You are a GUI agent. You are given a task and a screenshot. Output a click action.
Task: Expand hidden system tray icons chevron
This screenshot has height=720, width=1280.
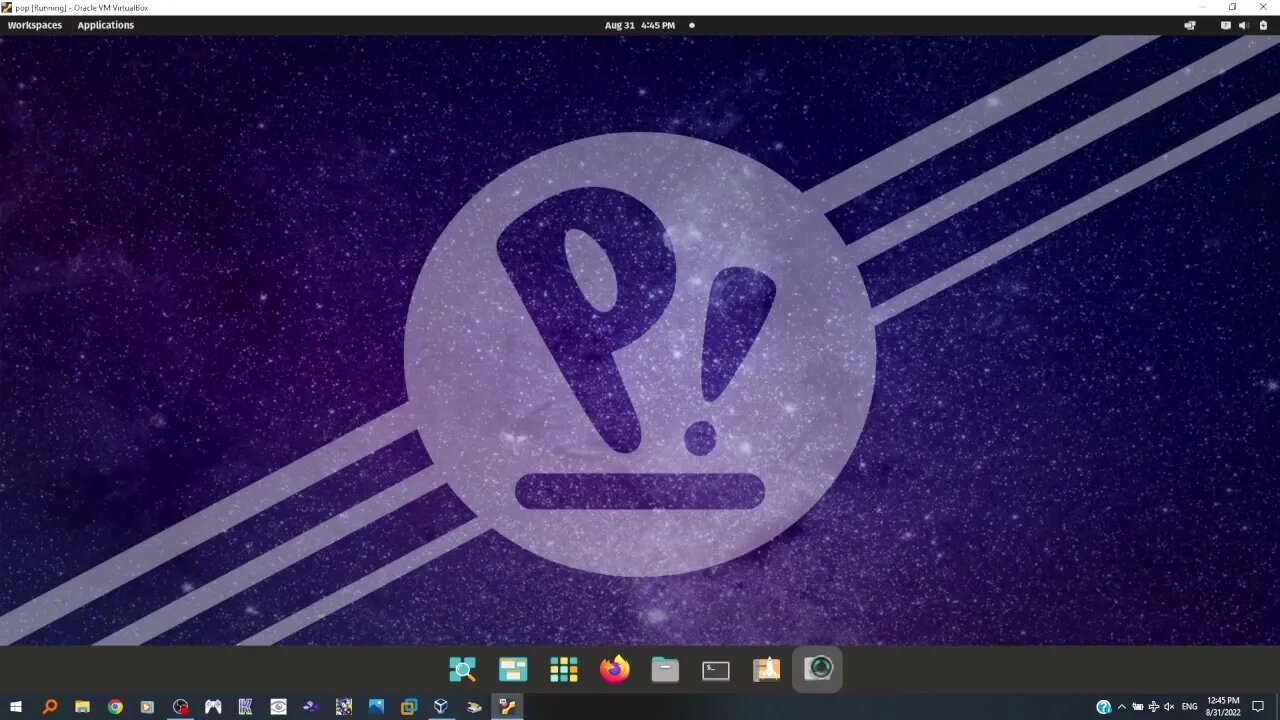click(1121, 707)
